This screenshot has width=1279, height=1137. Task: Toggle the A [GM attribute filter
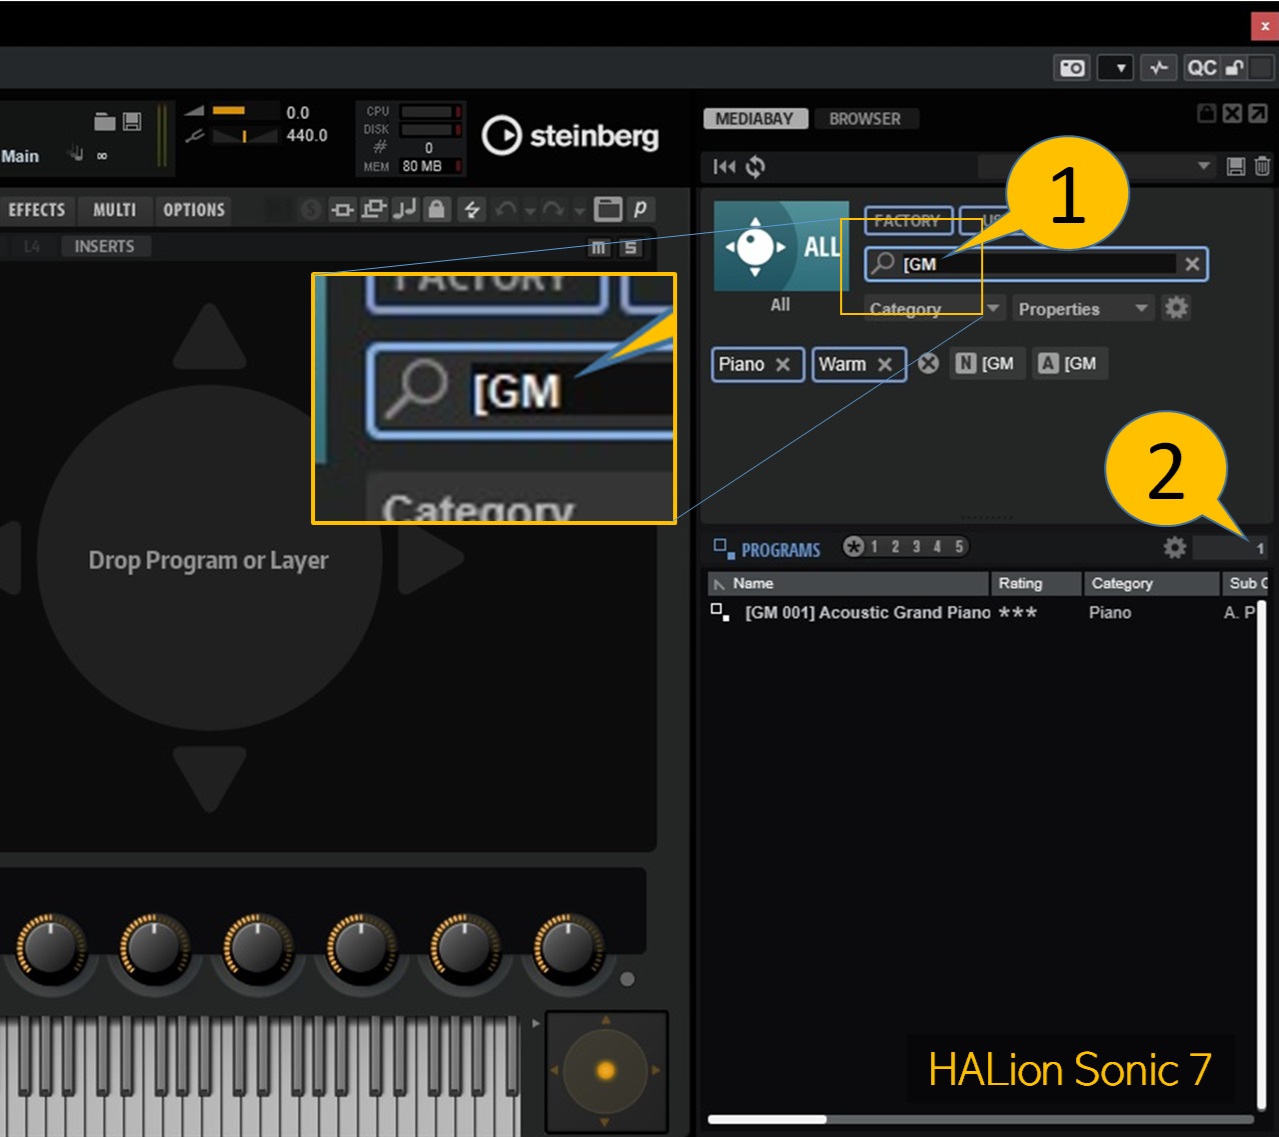click(x=1068, y=364)
